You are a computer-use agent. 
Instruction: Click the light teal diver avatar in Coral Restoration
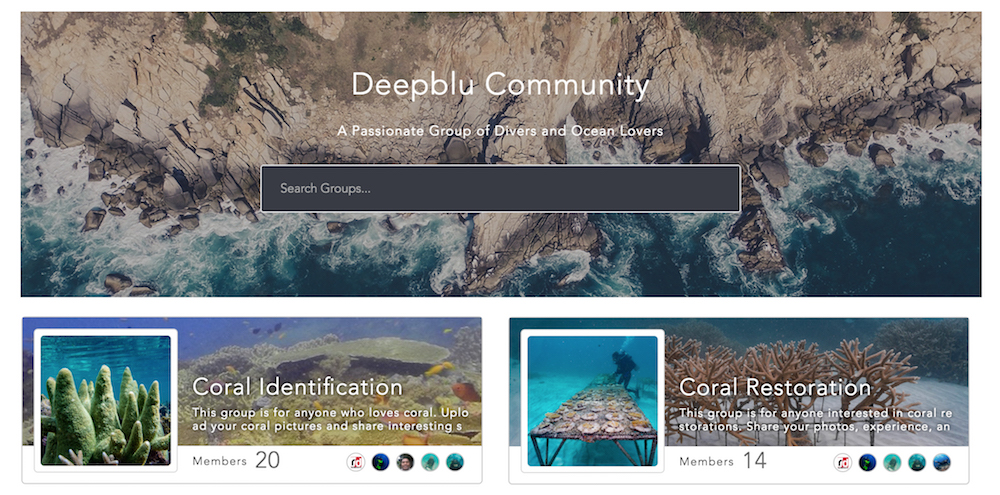click(x=892, y=462)
